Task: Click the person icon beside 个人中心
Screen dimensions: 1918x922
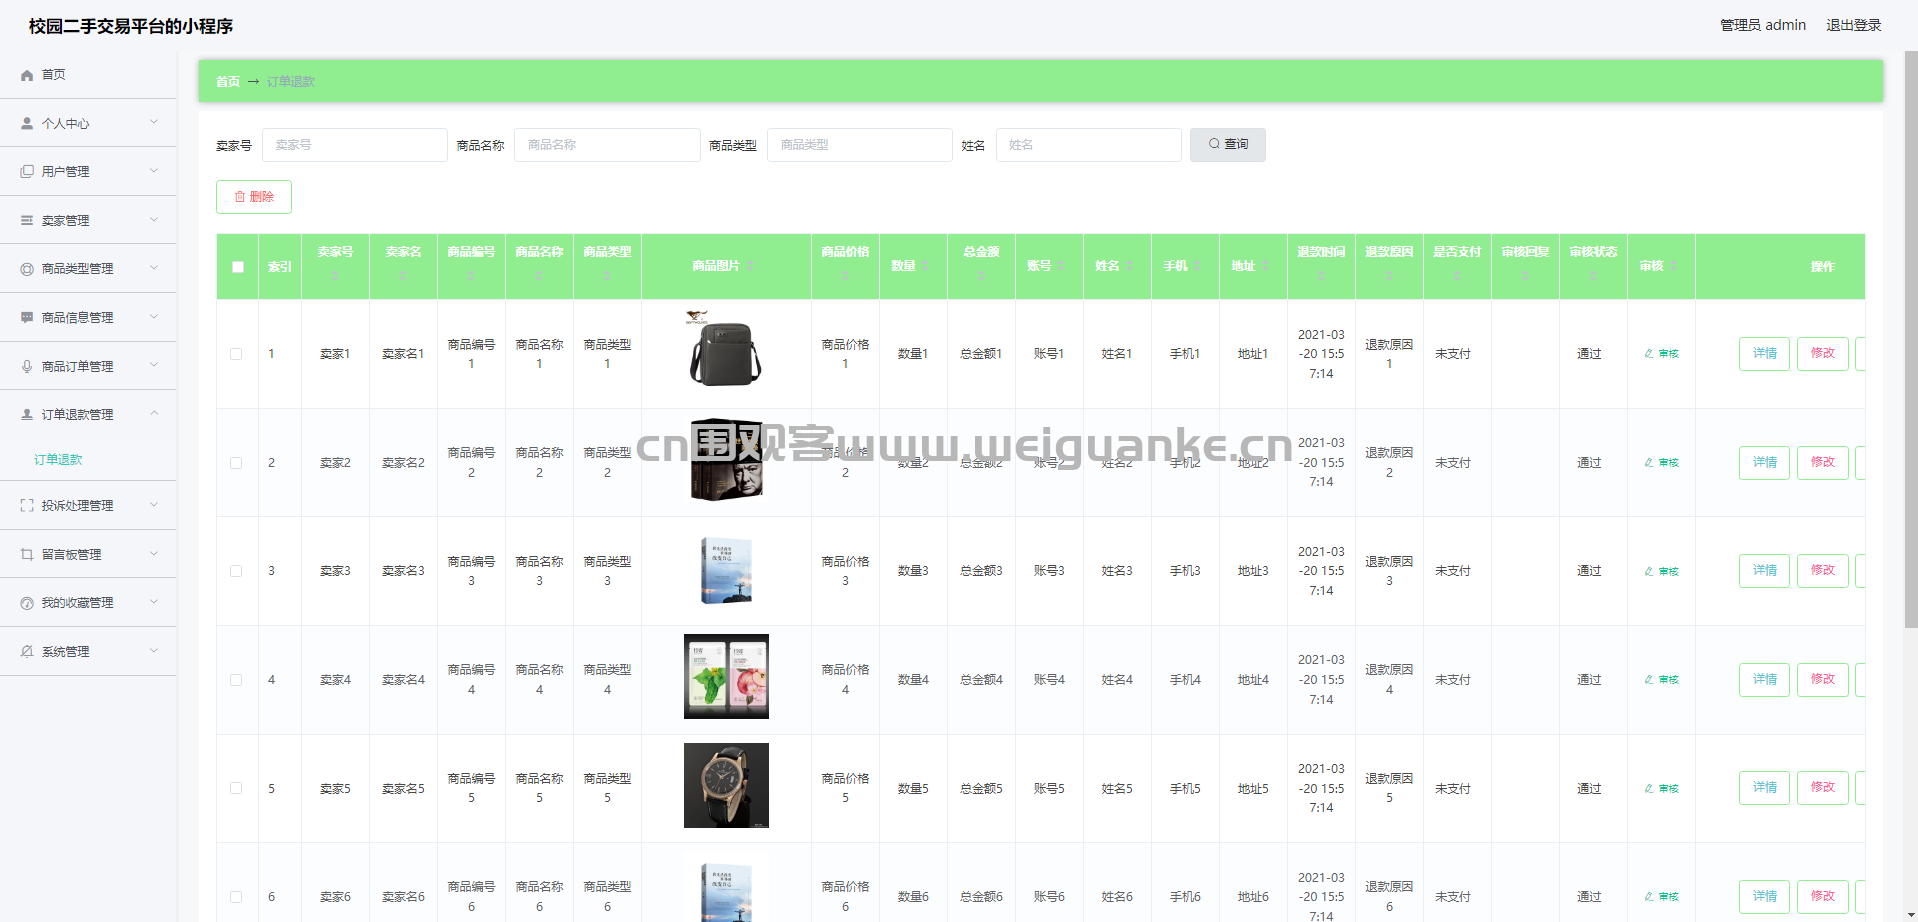Action: [27, 124]
